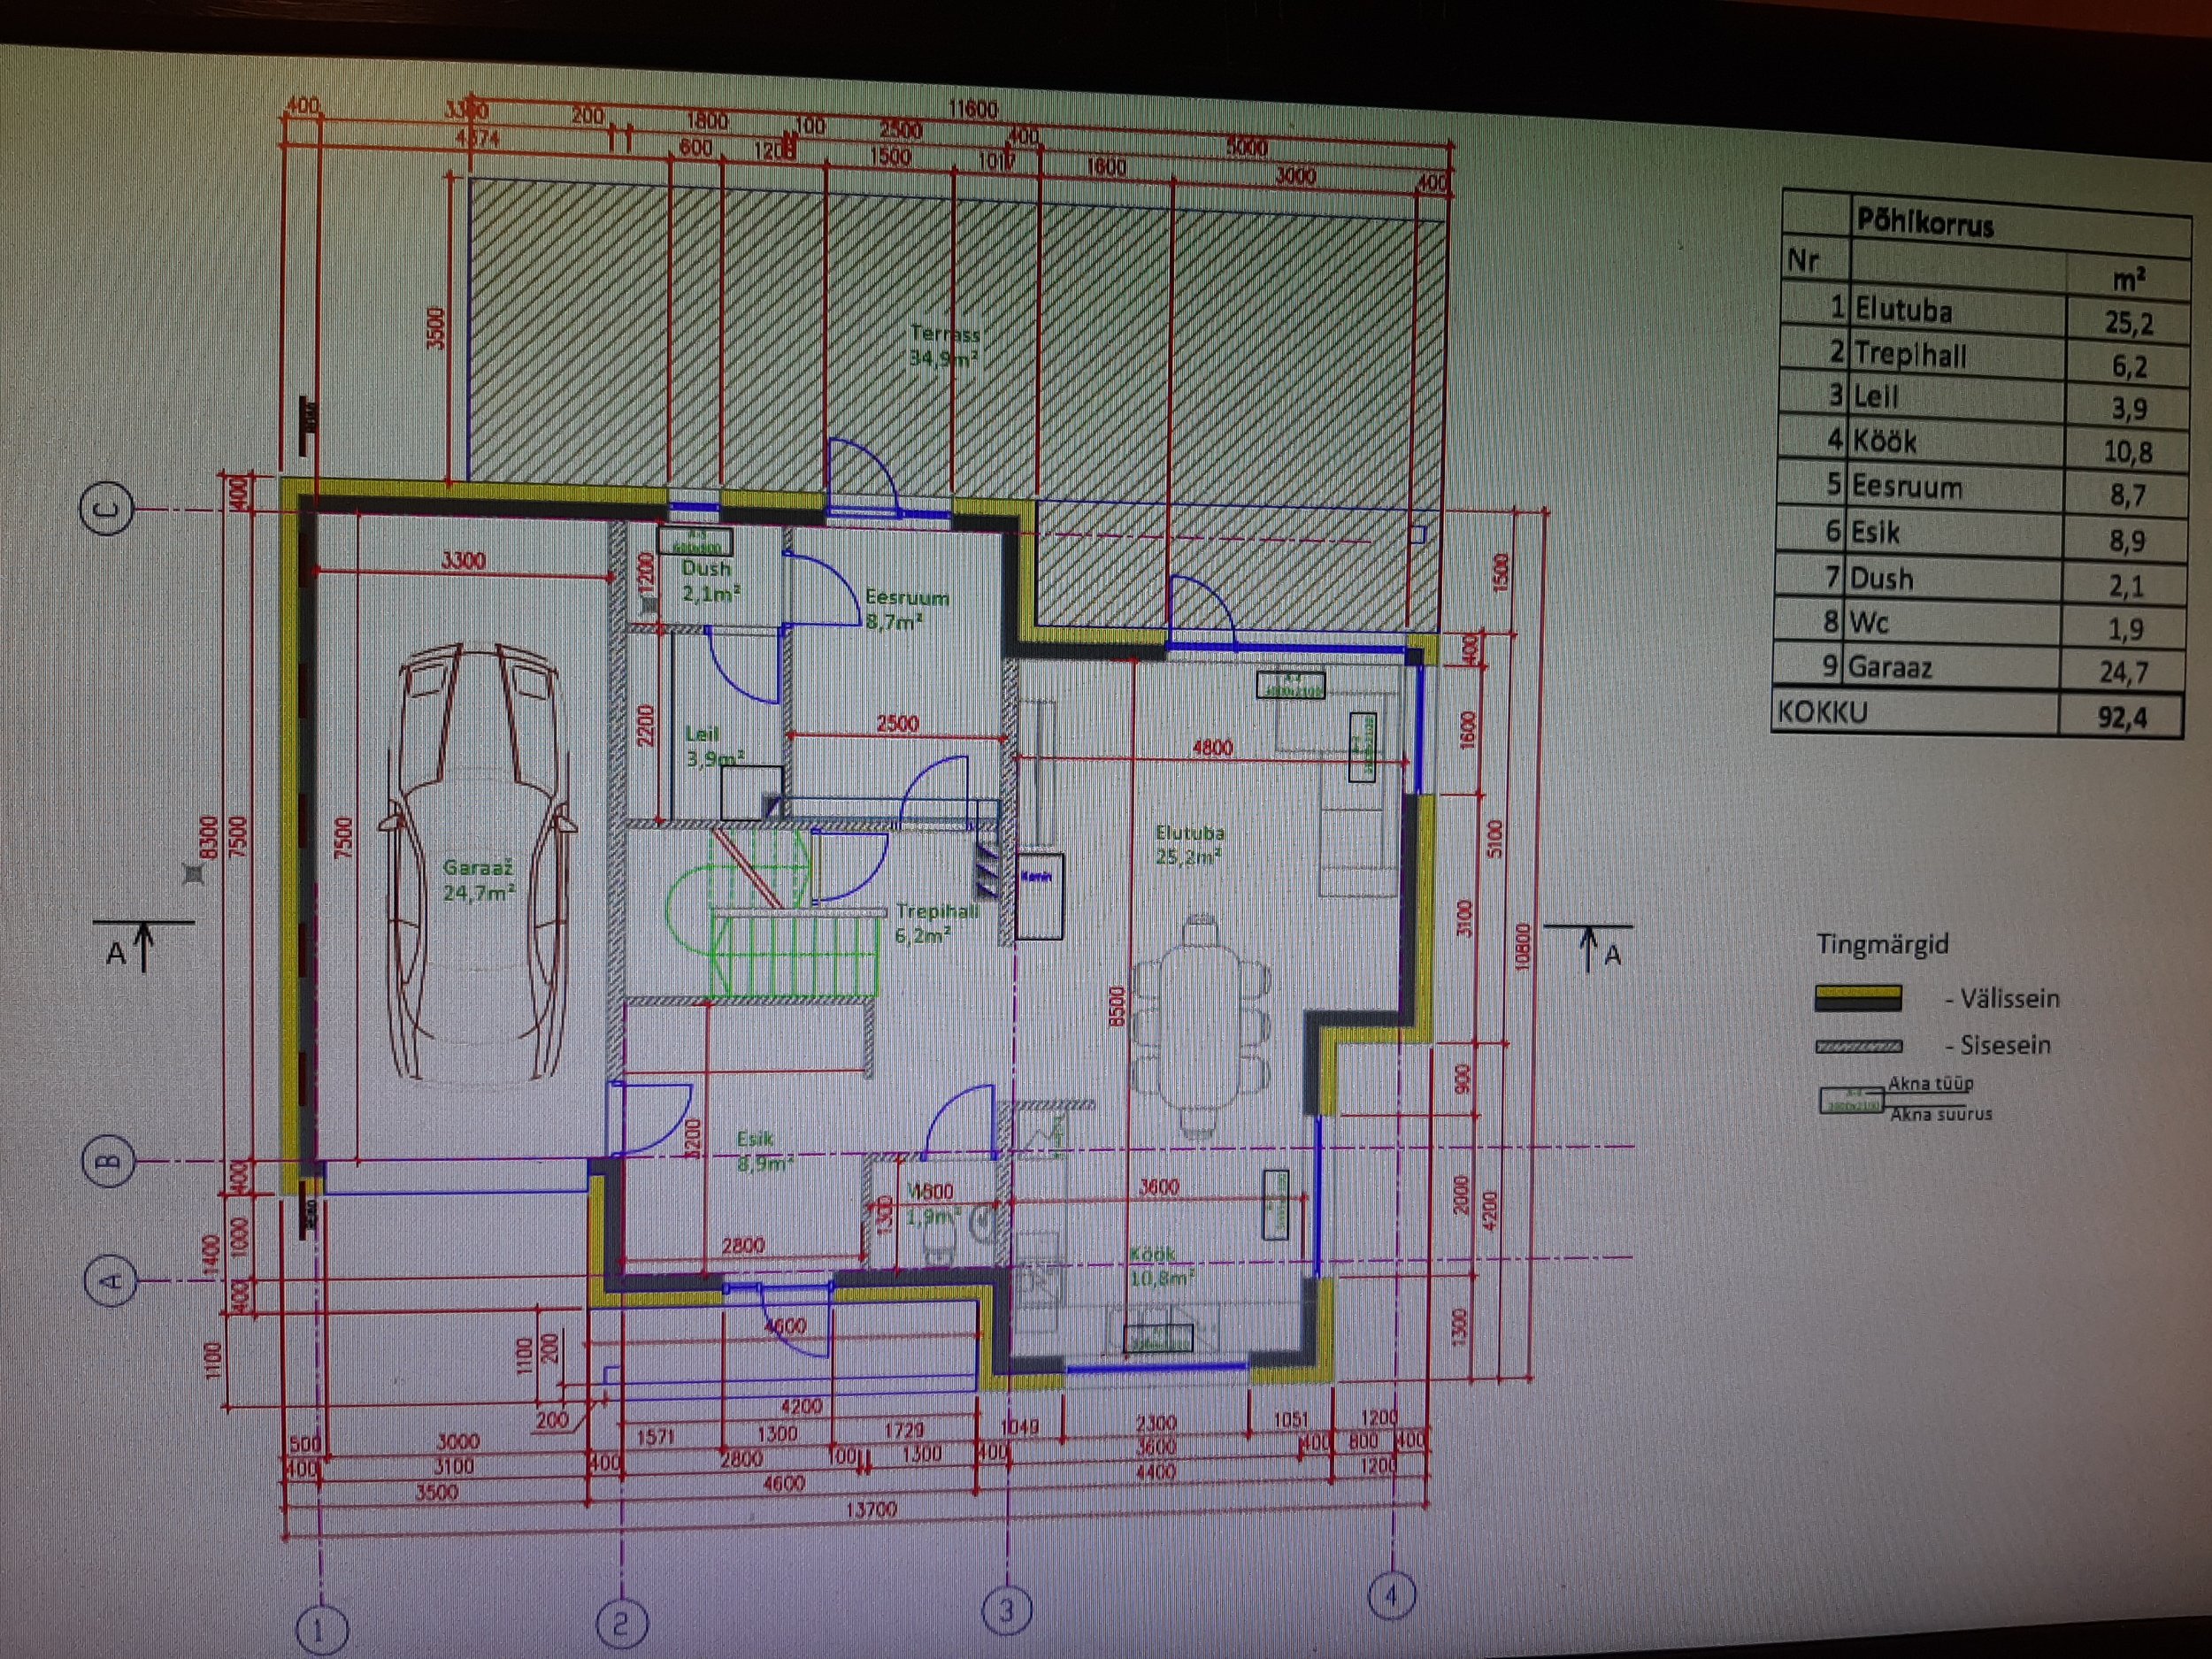Click the Terrass 34,9m² room label

tap(943, 345)
